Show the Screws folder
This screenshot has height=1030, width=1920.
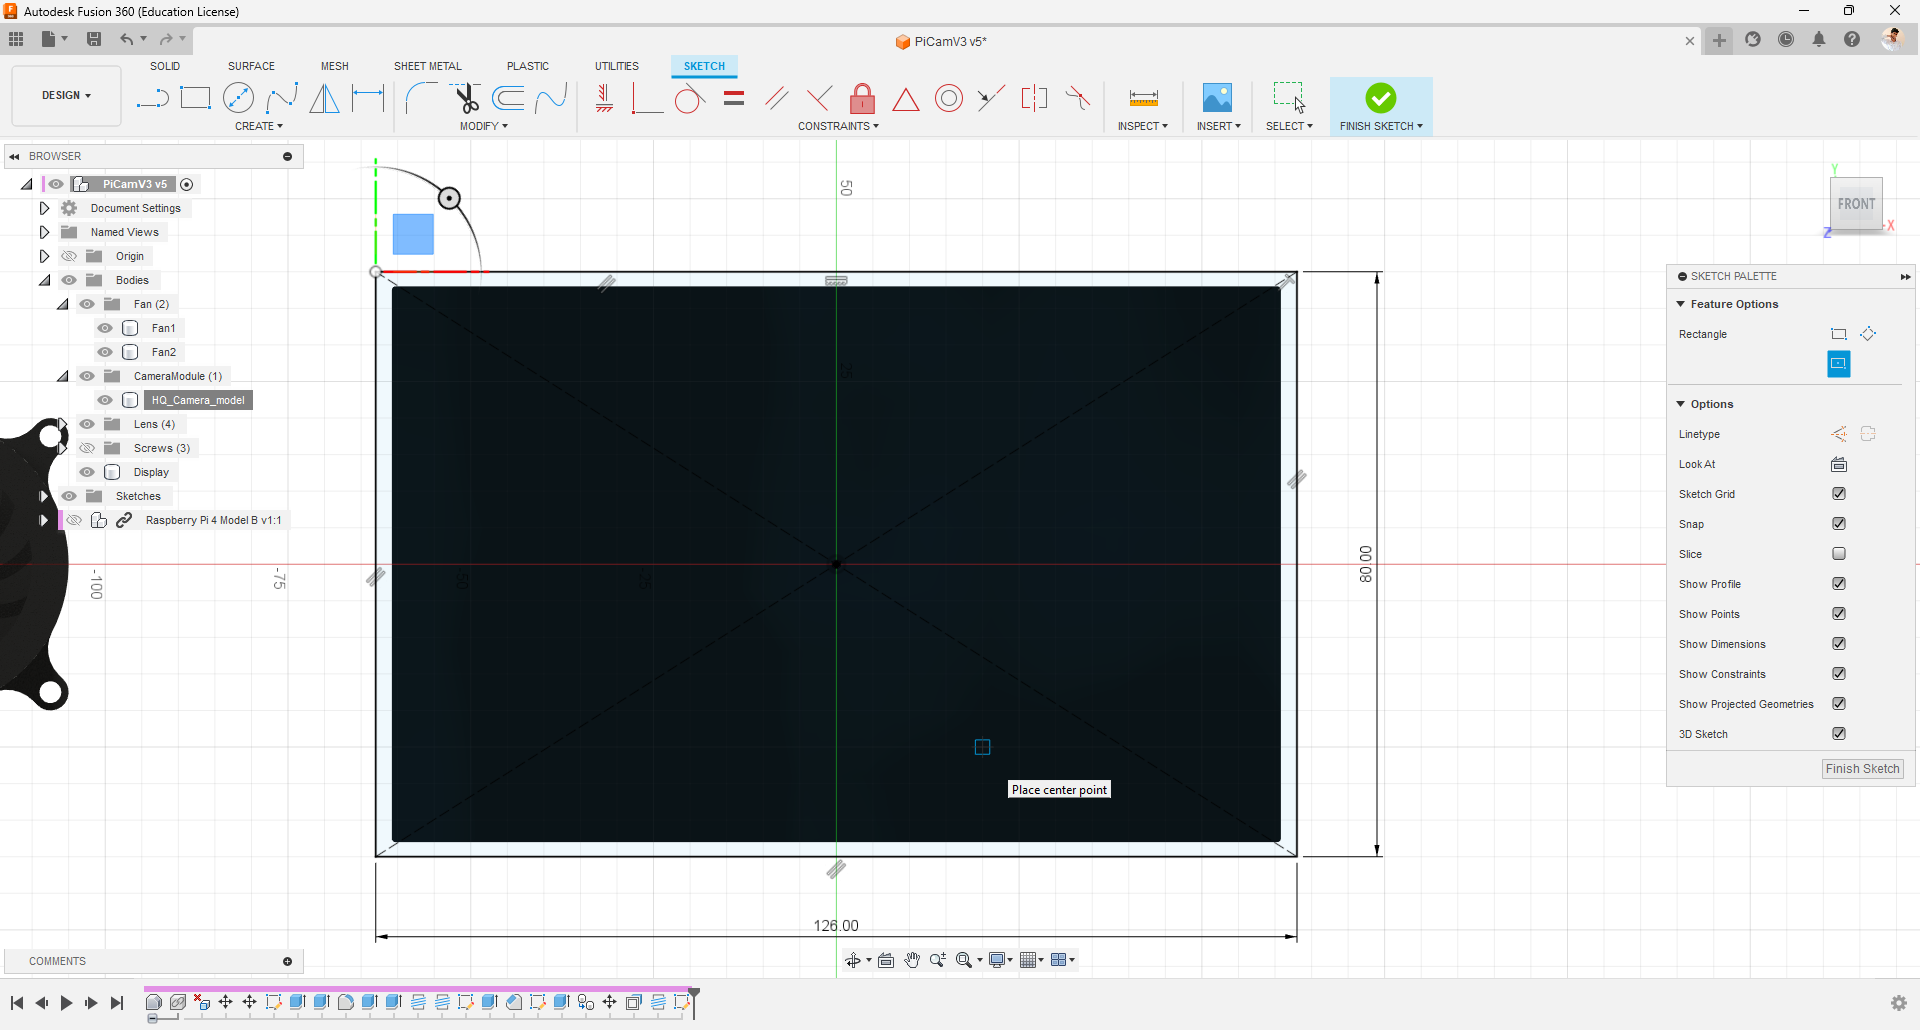87,448
